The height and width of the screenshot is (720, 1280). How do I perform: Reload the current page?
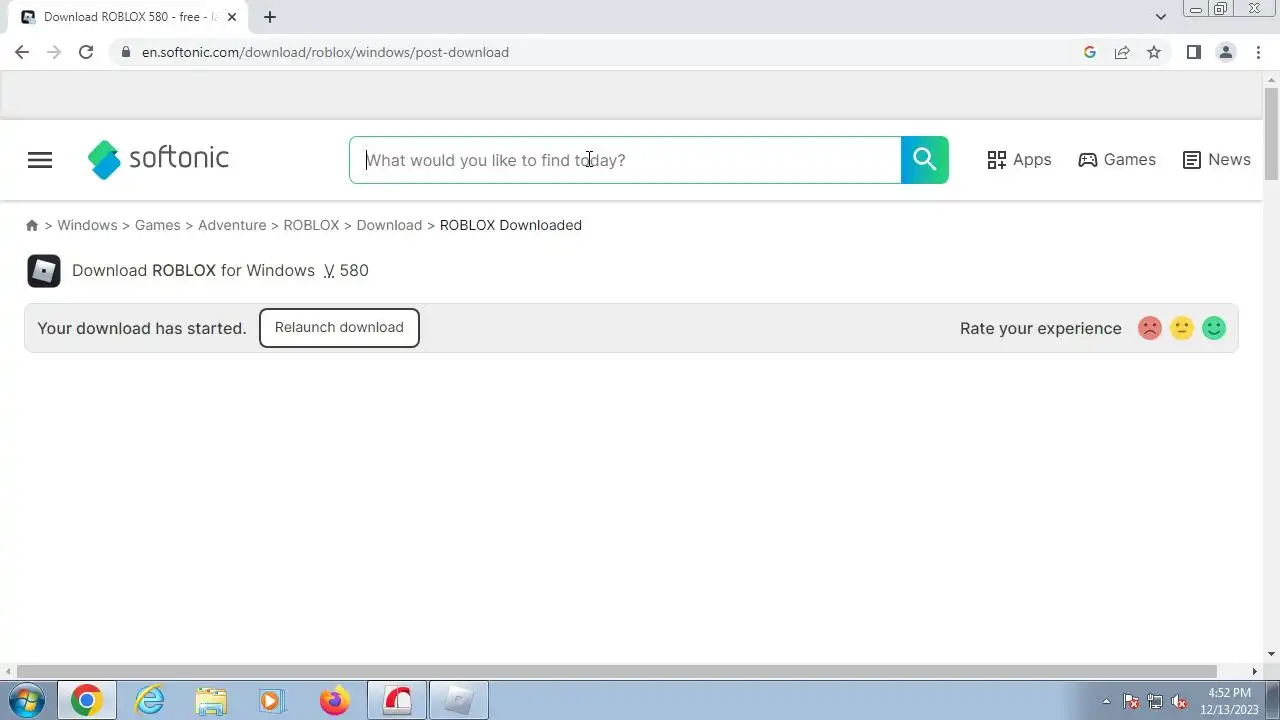point(86,52)
